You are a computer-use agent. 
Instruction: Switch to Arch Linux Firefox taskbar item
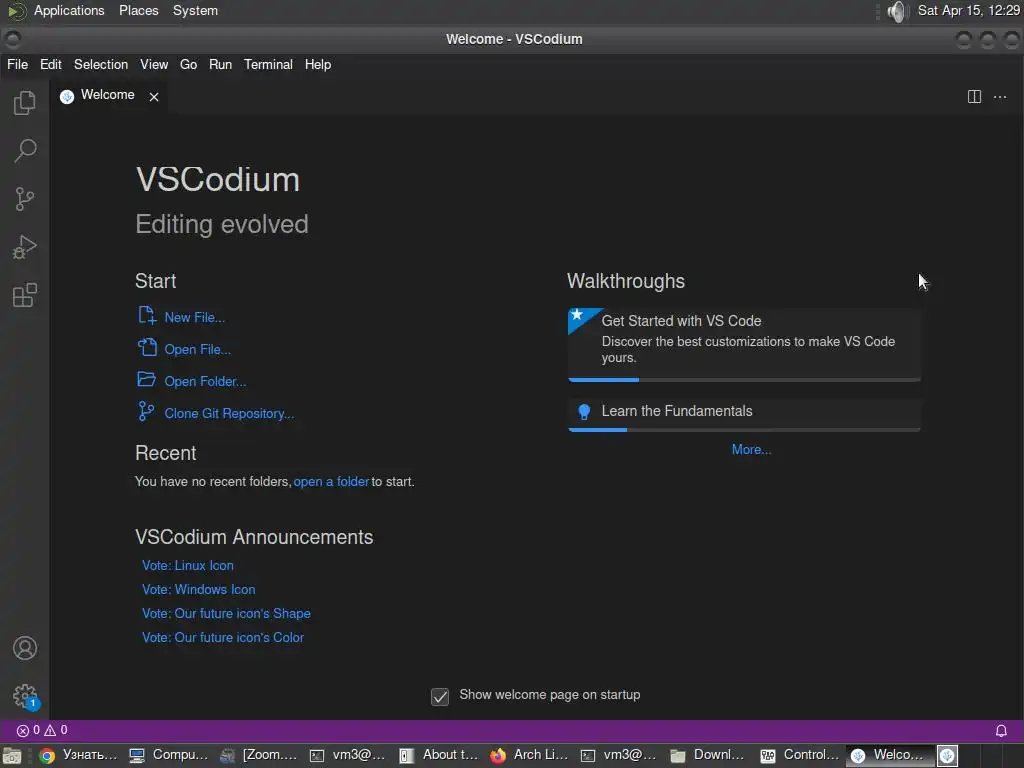[530, 755]
